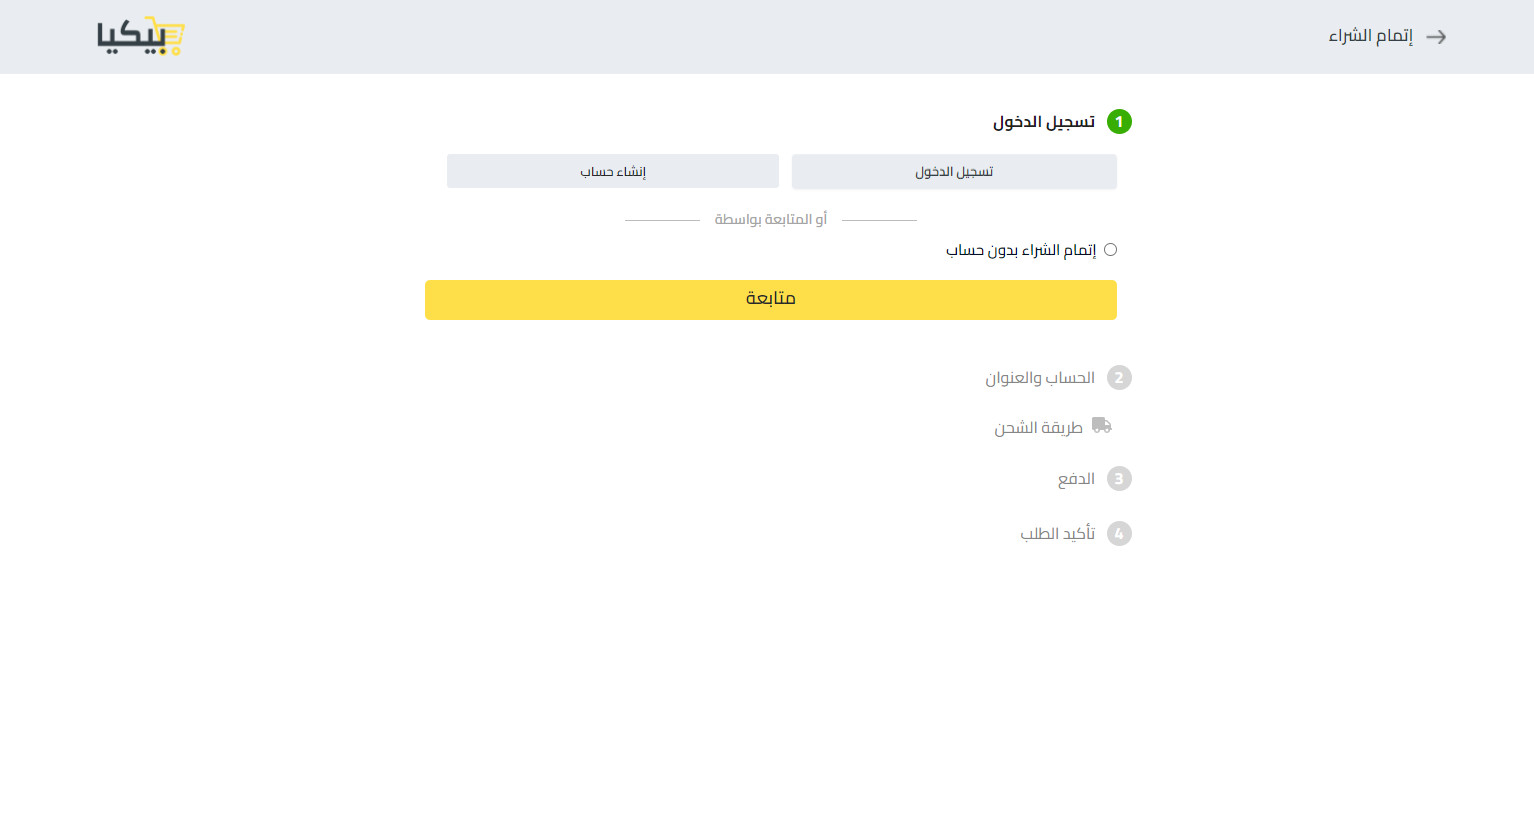Click the step 4 circle beside تأكيد الطلب
Screen dimensions: 1534x834
[x=1121, y=533]
